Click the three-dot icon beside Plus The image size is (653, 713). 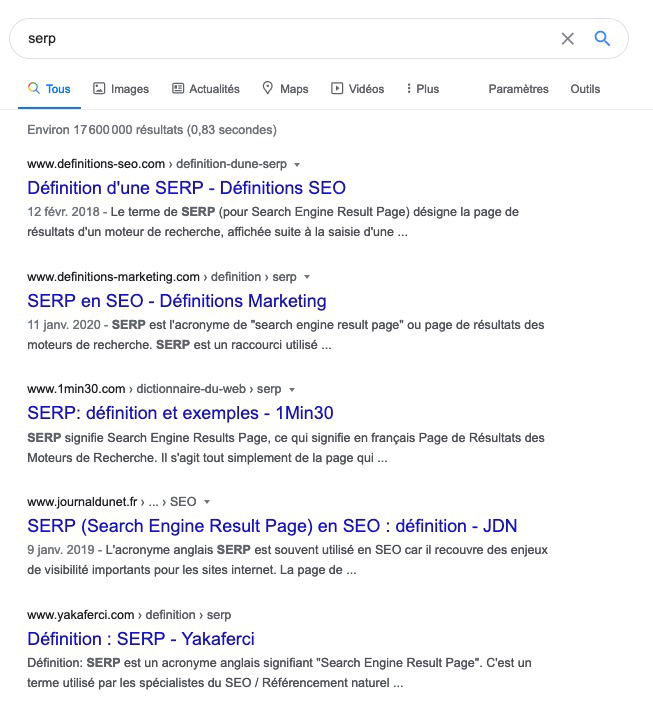tap(409, 88)
